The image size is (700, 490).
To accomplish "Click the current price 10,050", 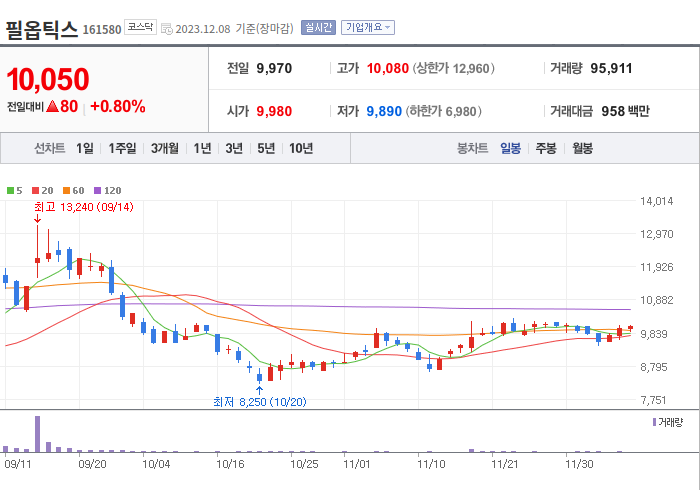I will coord(48,79).
